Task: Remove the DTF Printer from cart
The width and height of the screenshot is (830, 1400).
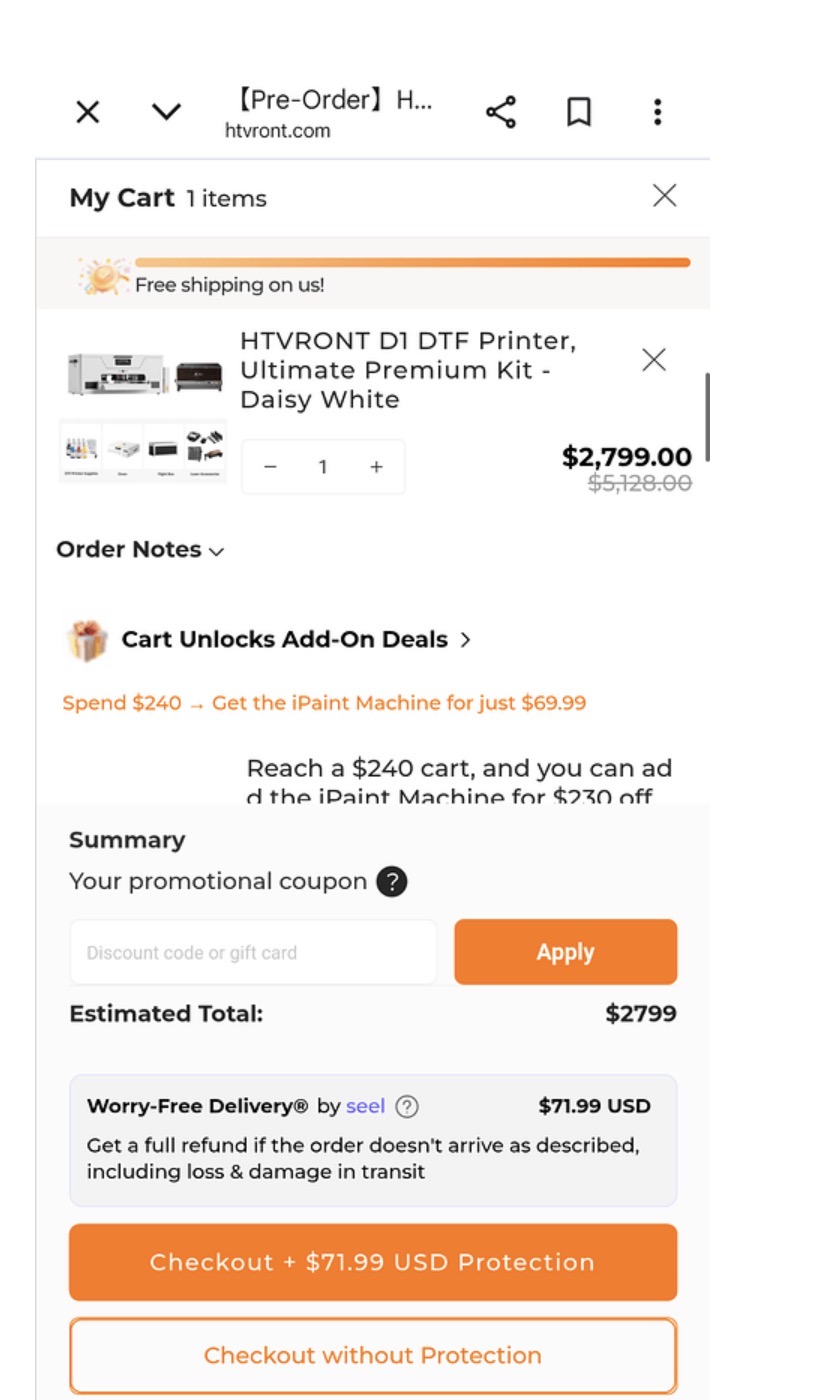Action: point(654,360)
